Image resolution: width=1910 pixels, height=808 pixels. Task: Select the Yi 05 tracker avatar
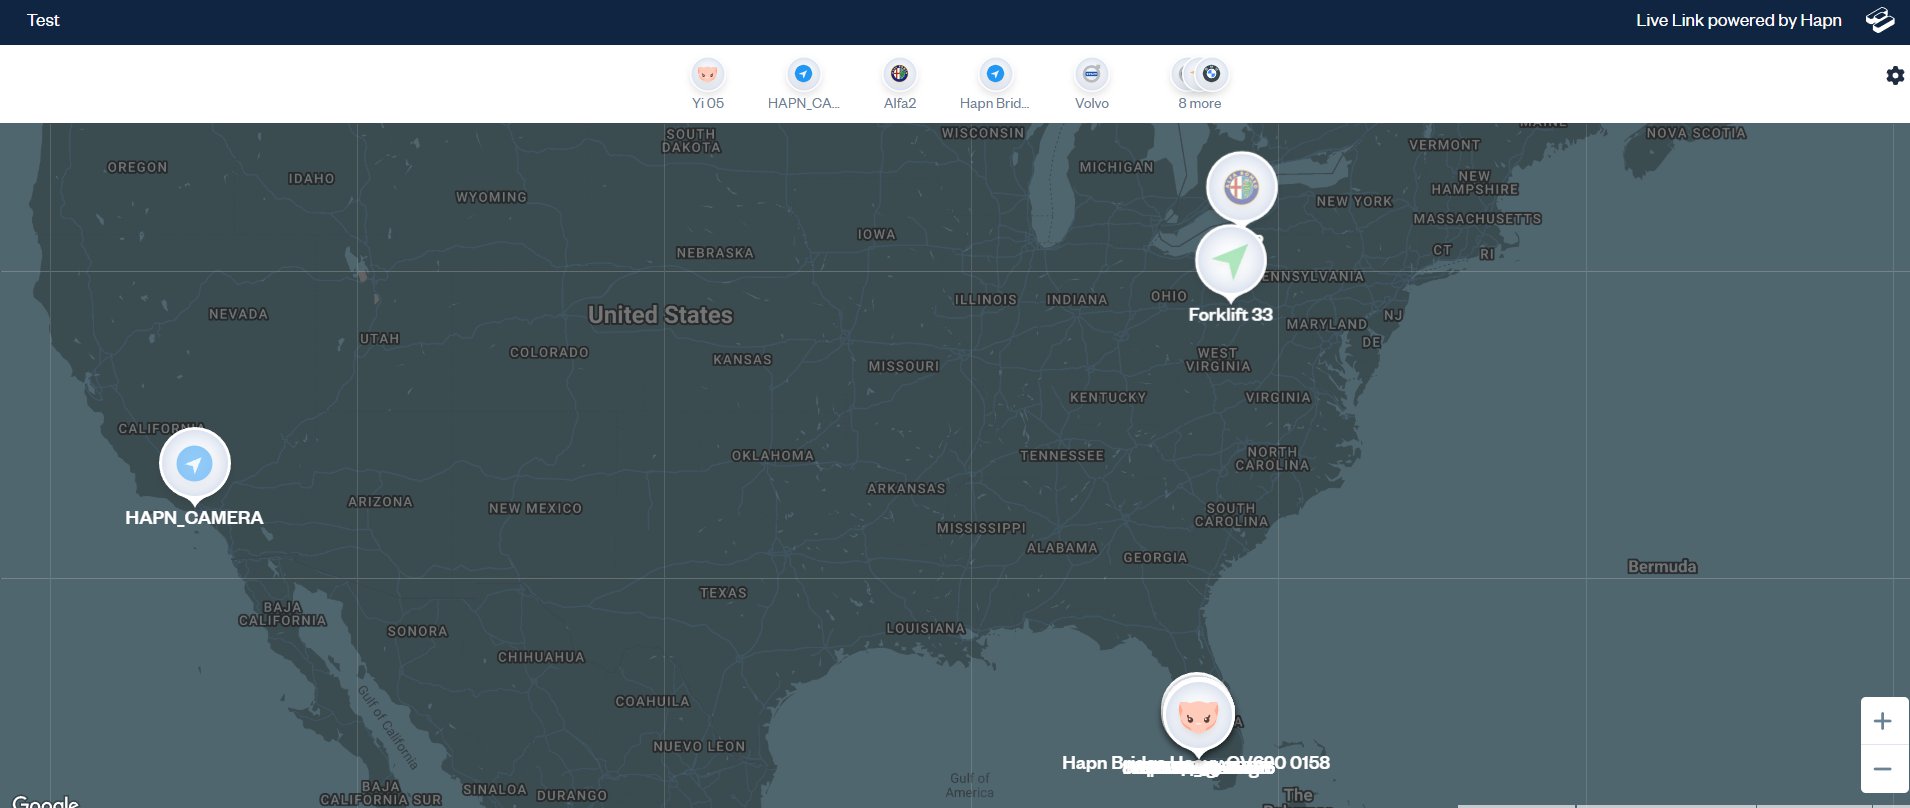(708, 74)
